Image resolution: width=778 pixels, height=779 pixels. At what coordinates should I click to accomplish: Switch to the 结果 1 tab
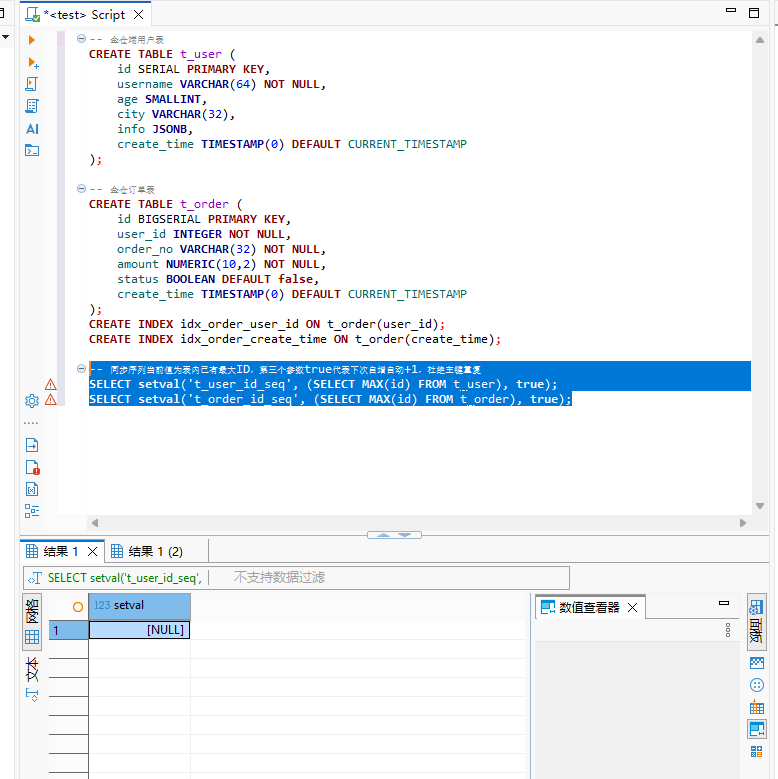click(61, 551)
